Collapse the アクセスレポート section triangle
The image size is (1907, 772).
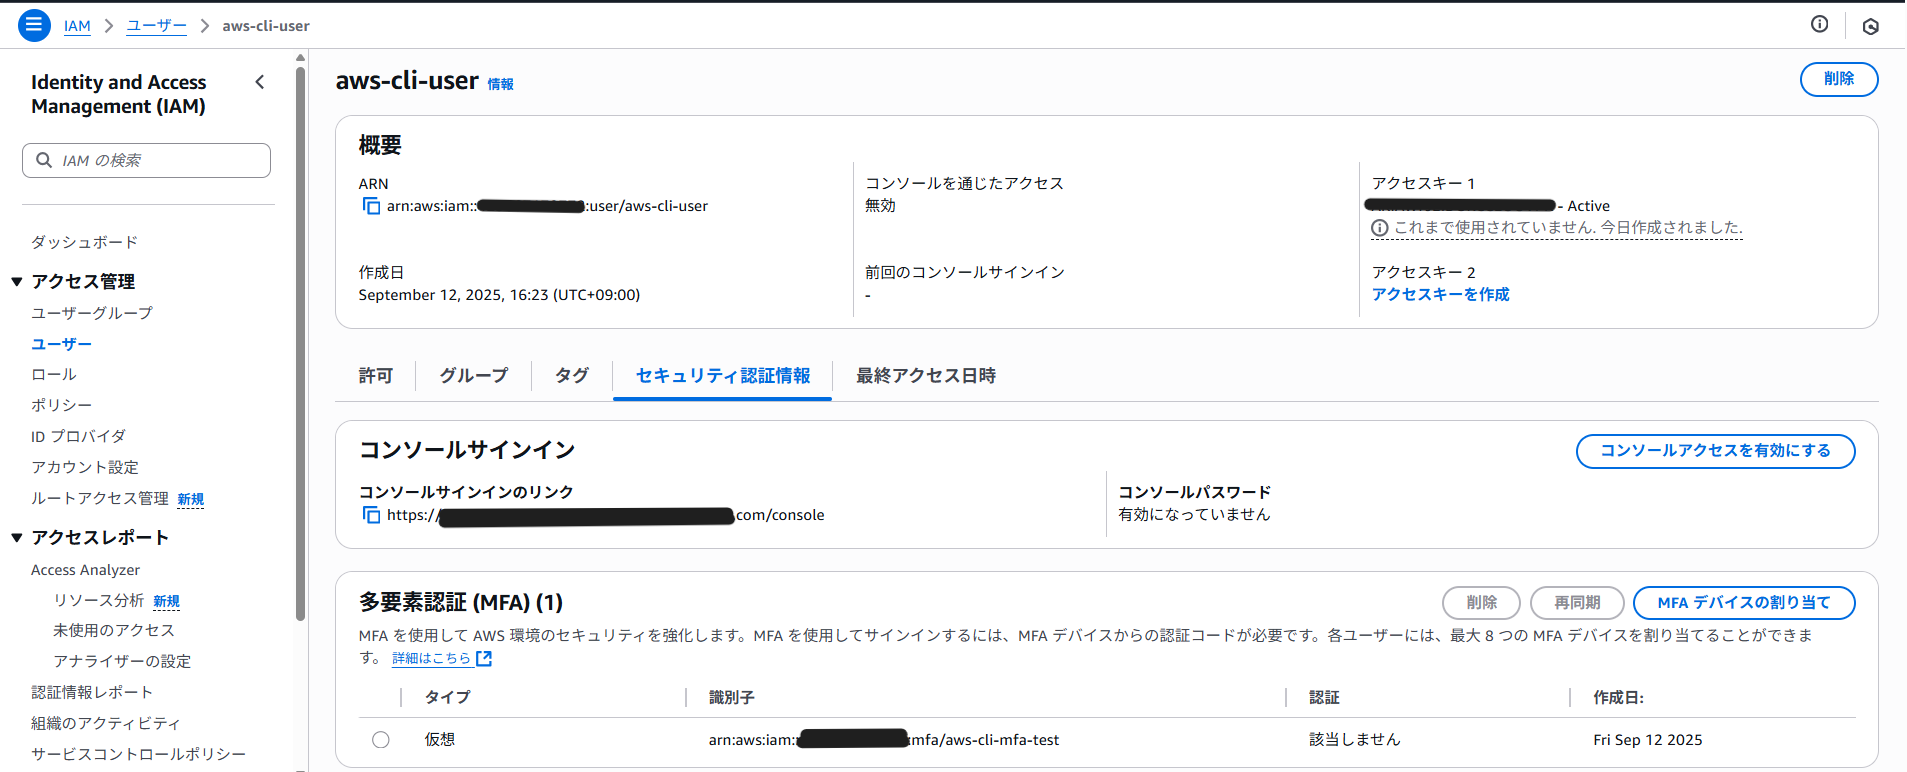[16, 538]
